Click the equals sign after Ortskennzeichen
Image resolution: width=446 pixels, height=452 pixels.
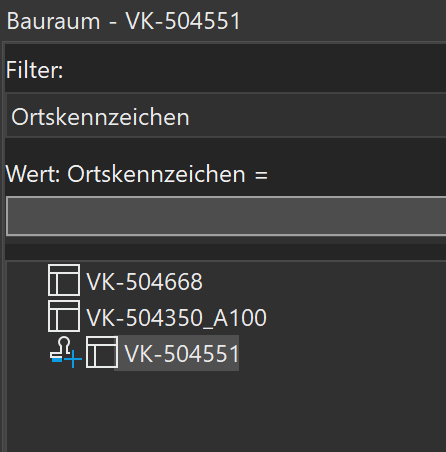click(x=261, y=175)
